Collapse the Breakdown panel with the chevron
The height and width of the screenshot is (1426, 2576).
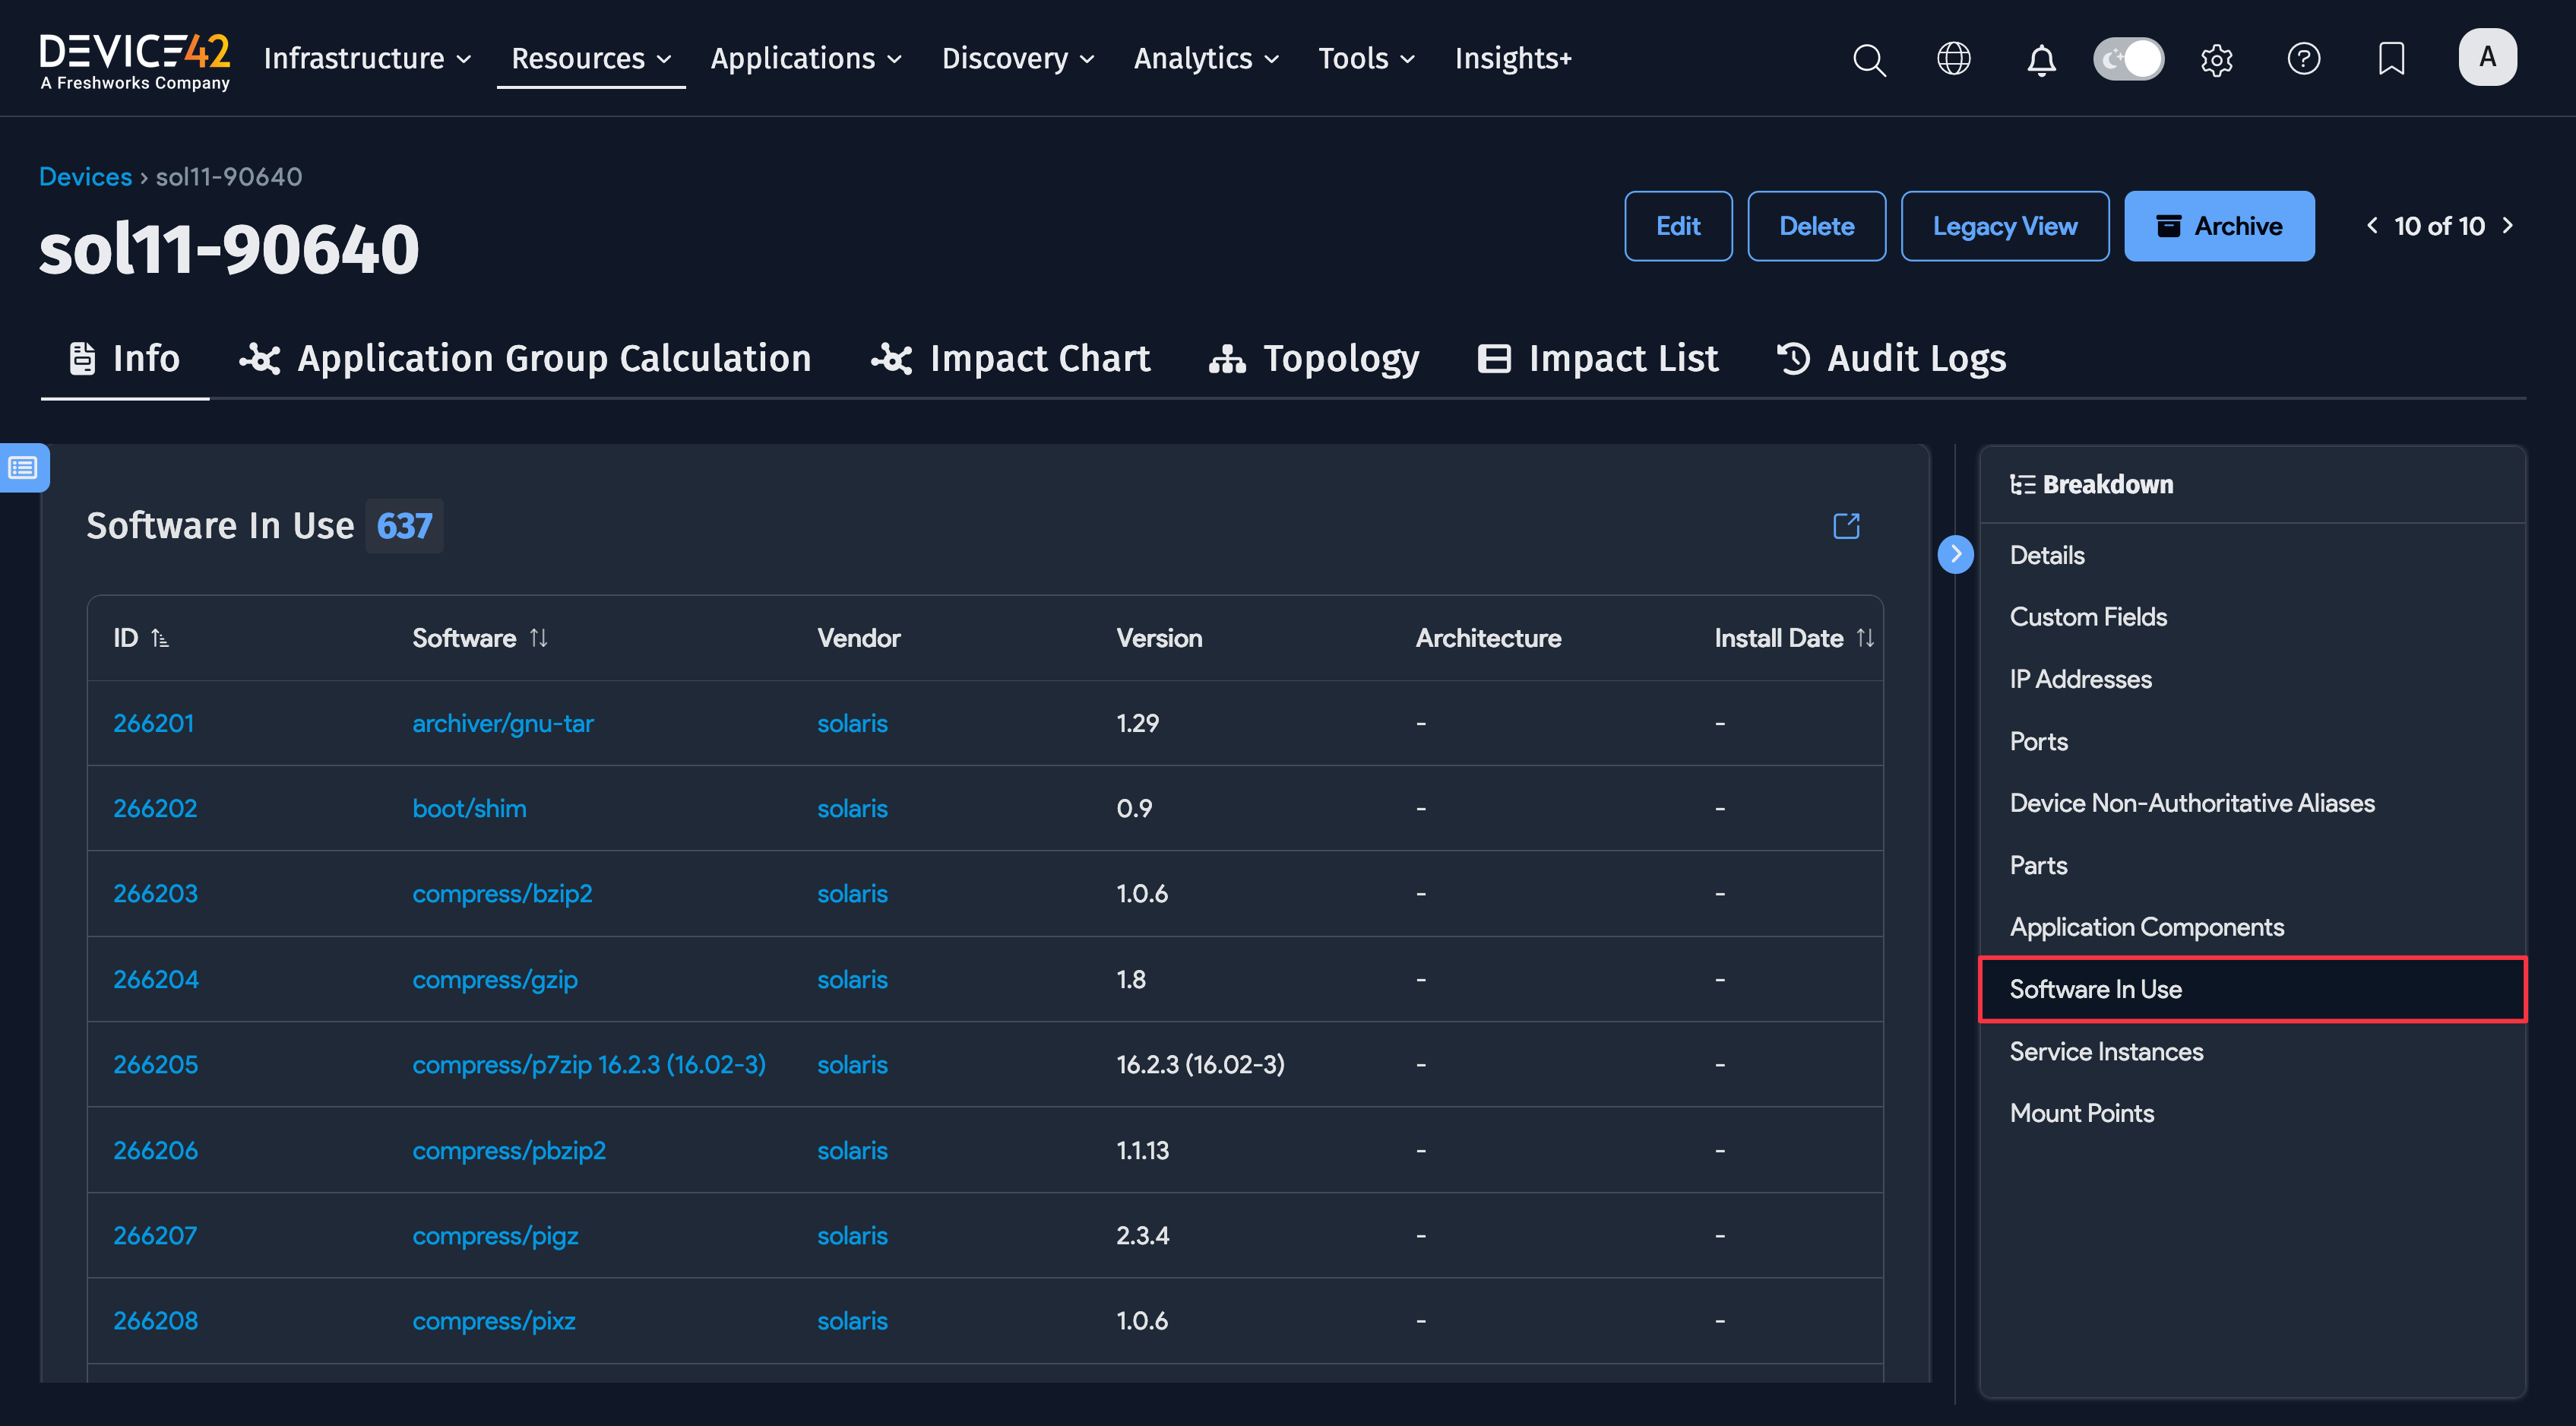pyautogui.click(x=1957, y=553)
